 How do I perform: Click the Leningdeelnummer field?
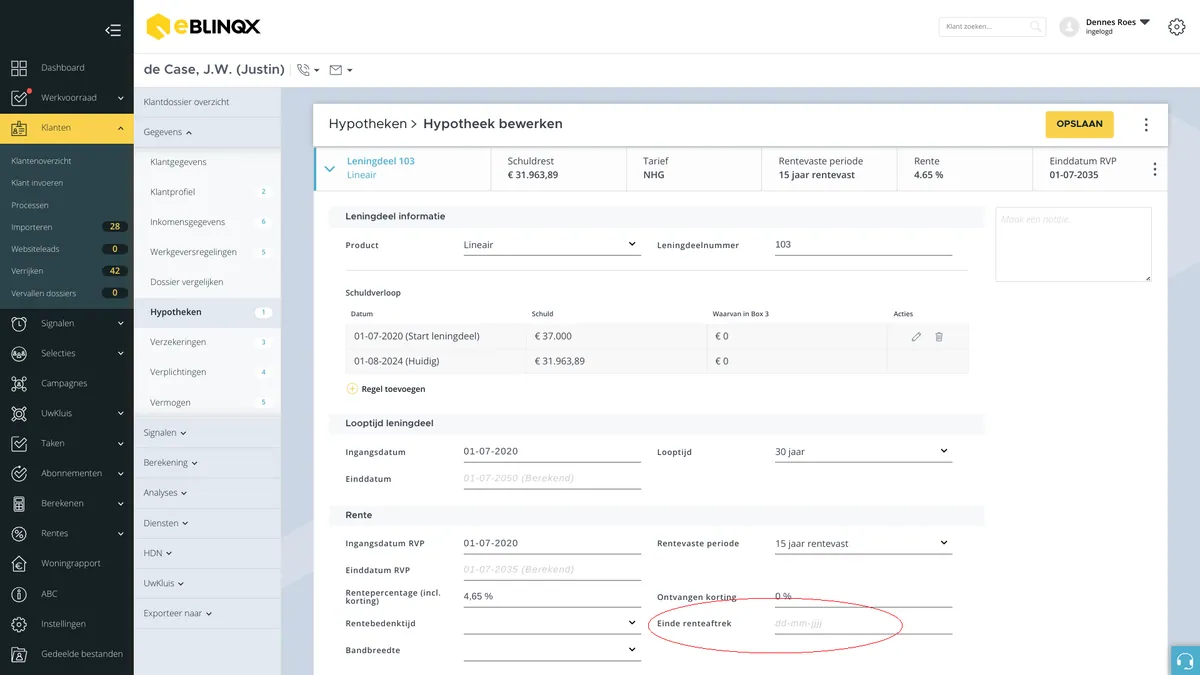tap(863, 245)
